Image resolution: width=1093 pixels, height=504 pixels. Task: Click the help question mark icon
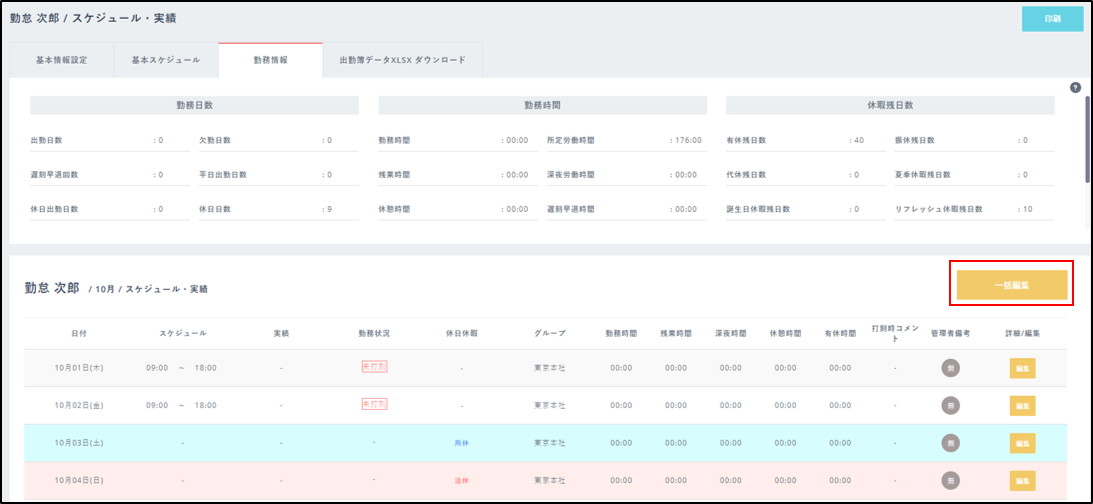1075,88
